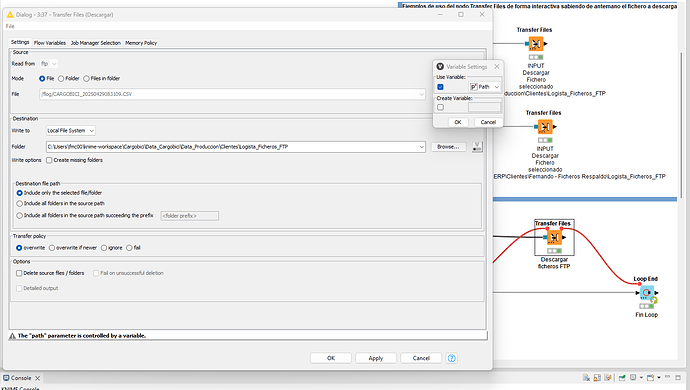This screenshot has width=690, height=390.
Task: Click Cancel in the Transfer Files dialog
Action: [x=421, y=358]
